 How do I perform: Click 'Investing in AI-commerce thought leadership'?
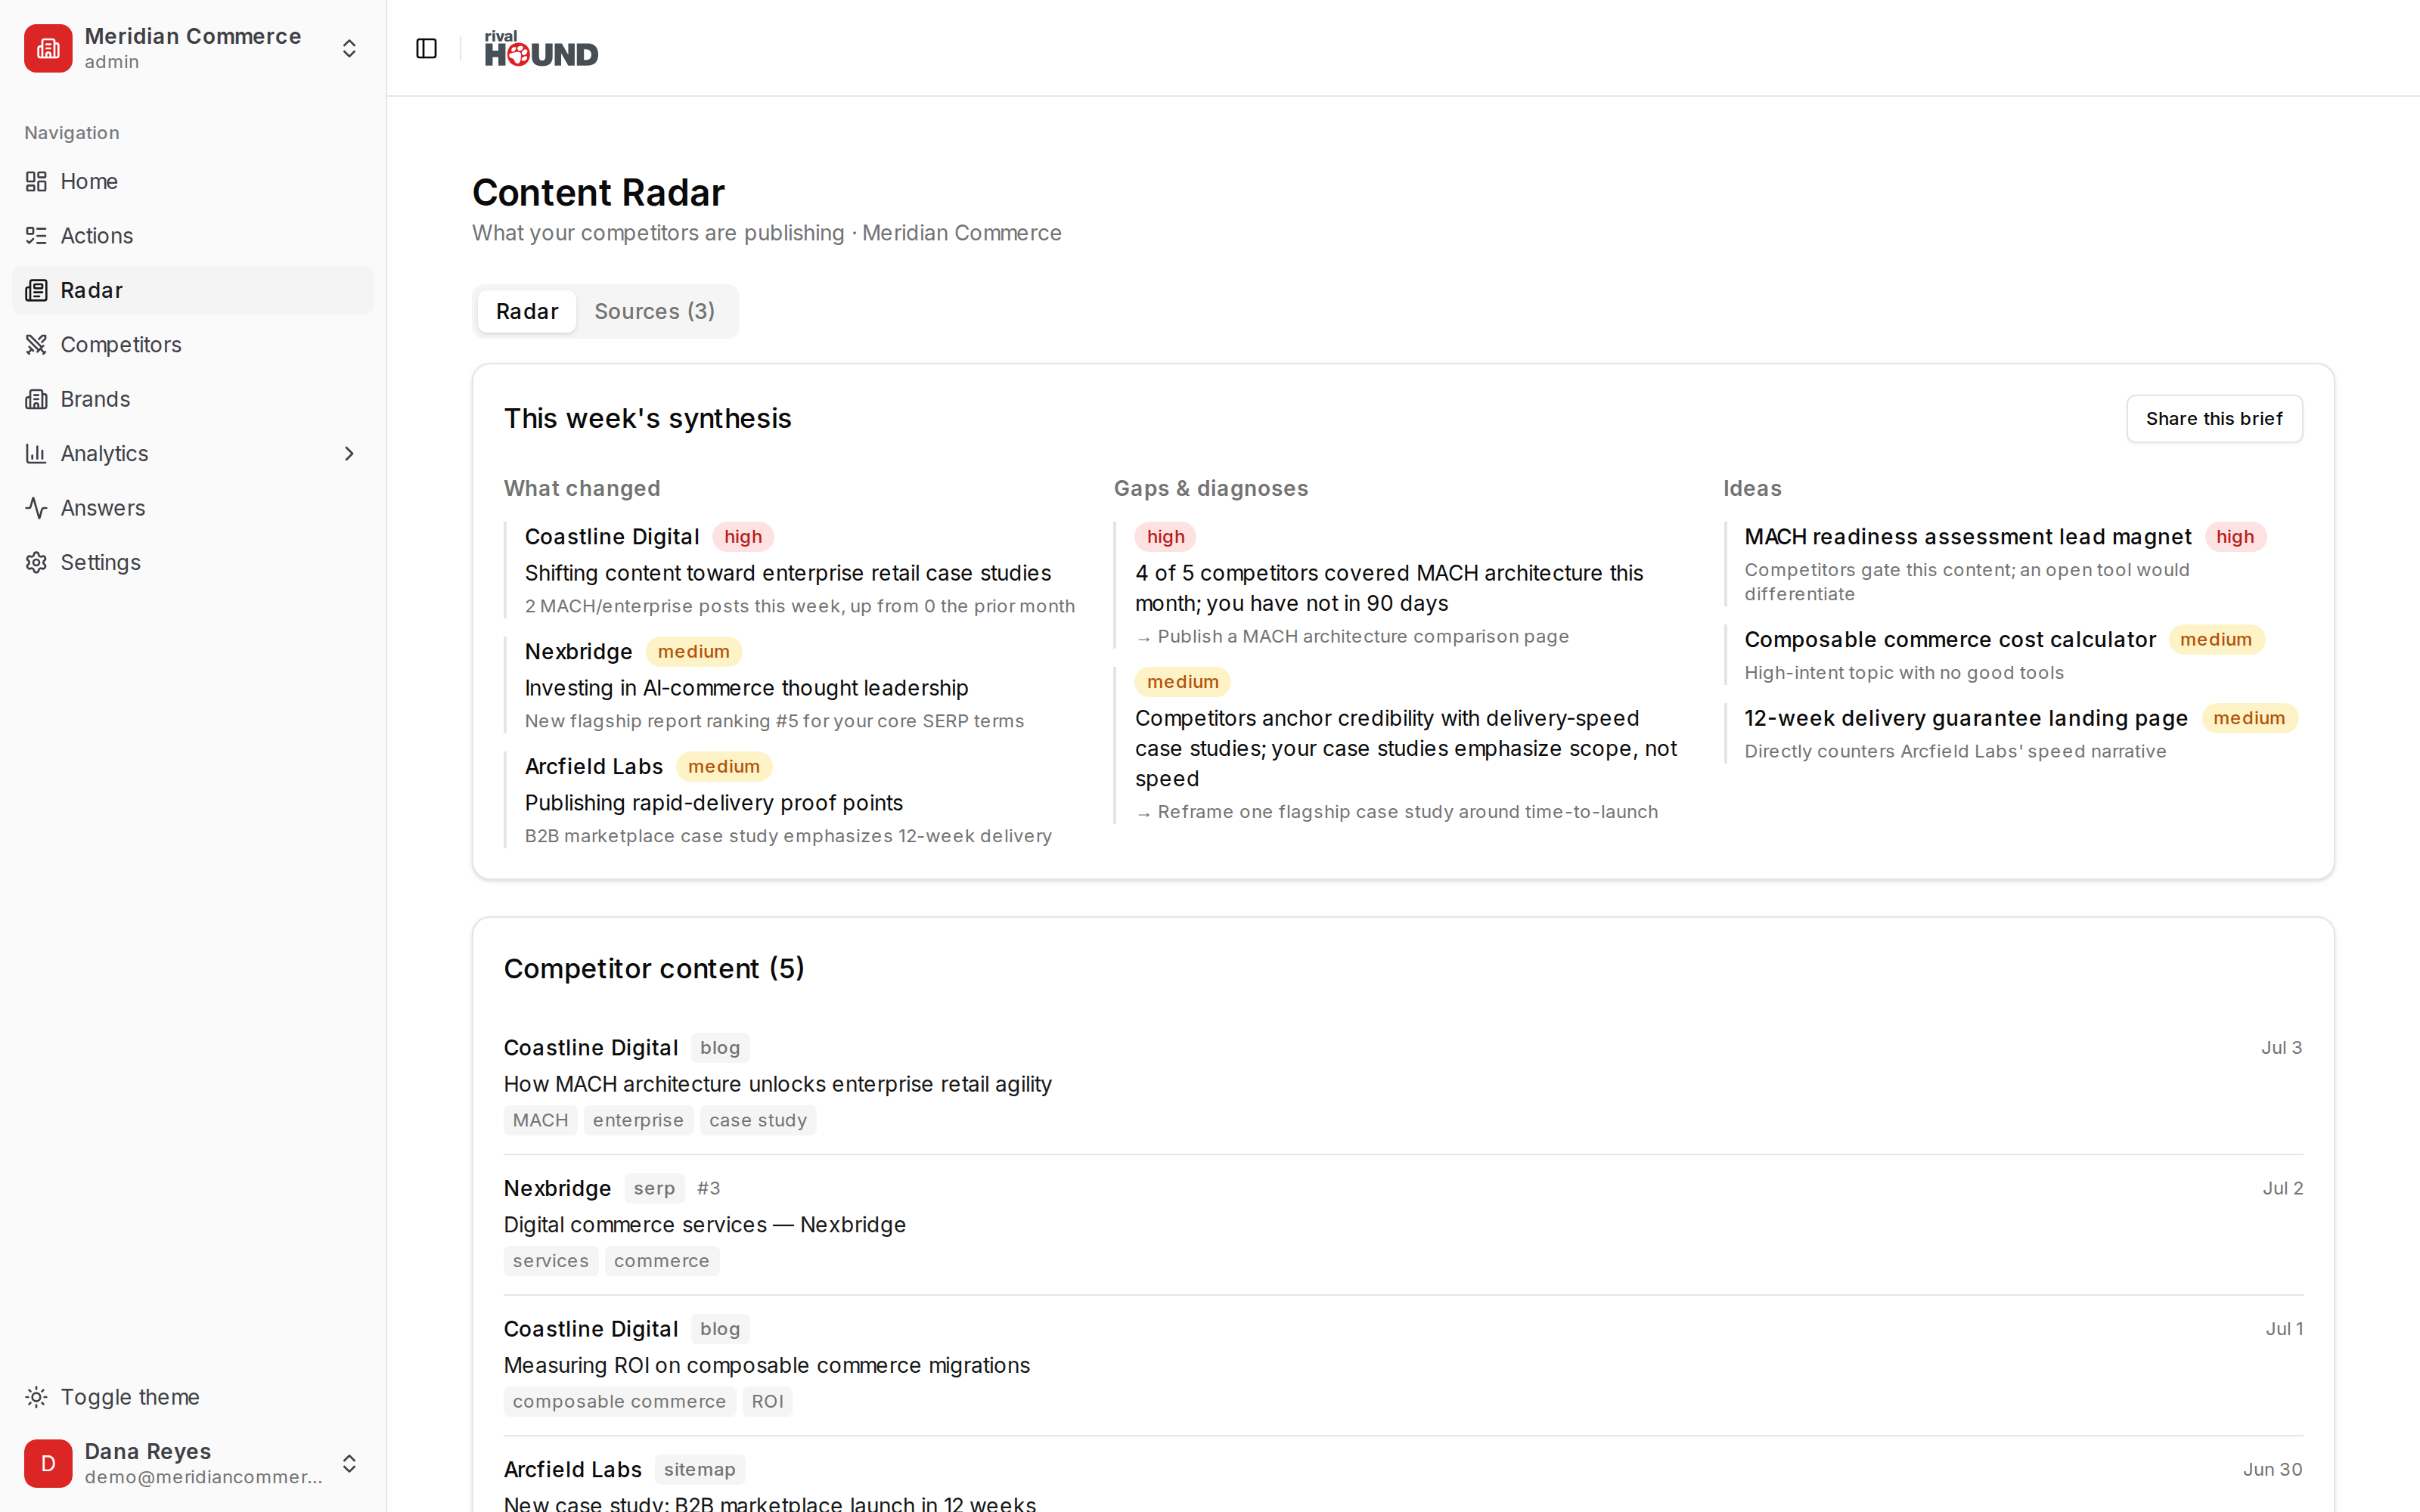tap(746, 688)
